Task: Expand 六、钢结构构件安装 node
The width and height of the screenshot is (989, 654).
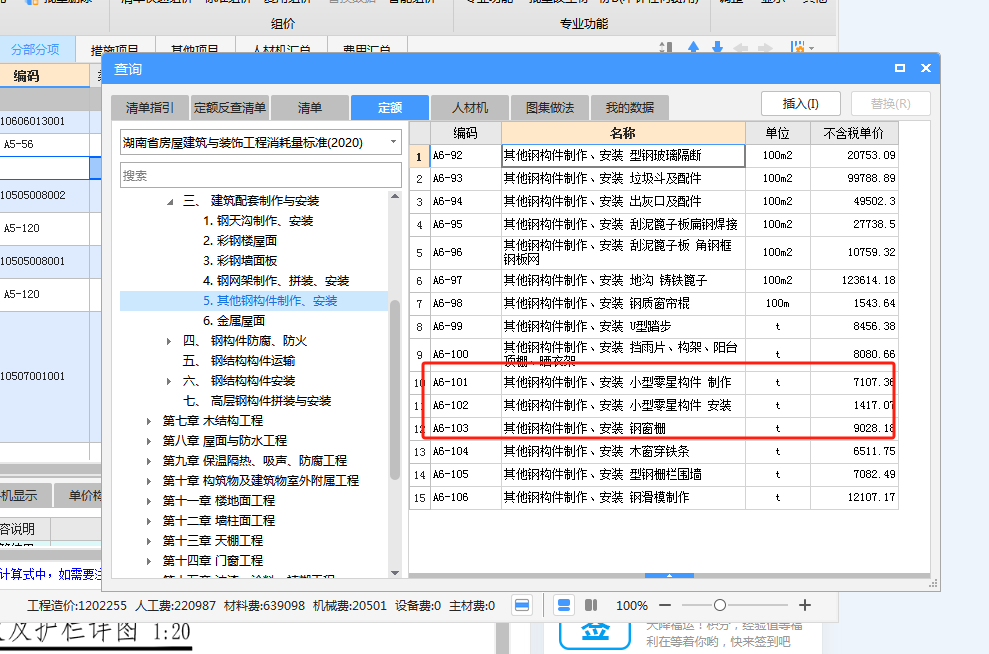Action: 168,382
